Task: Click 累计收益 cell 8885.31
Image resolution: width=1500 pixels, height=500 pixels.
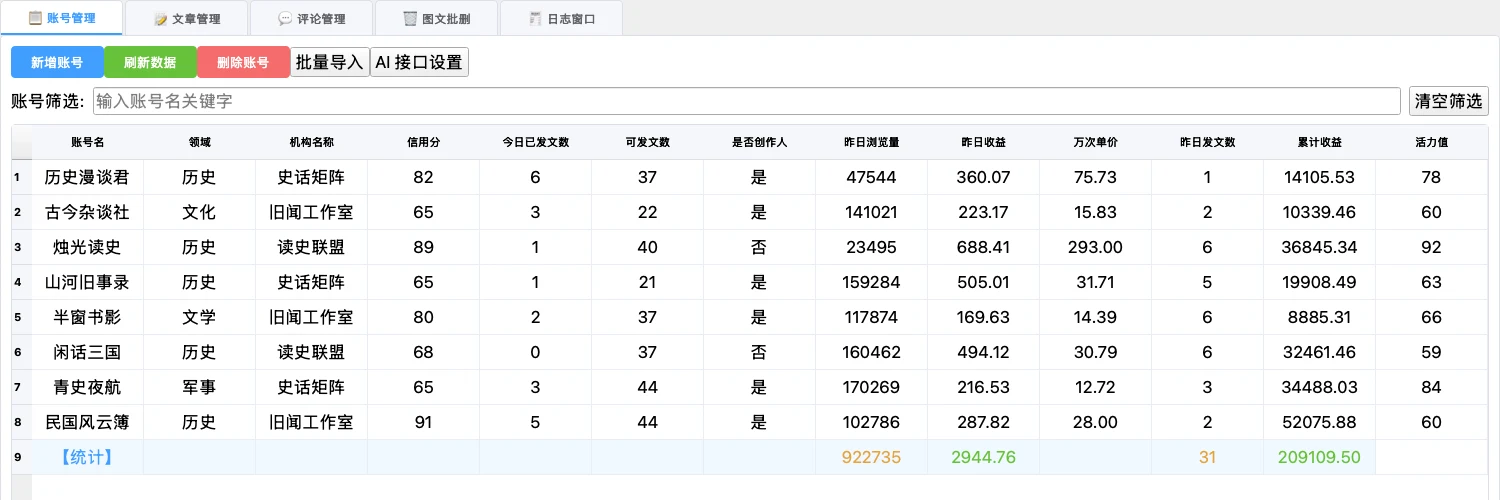Action: 1319,317
